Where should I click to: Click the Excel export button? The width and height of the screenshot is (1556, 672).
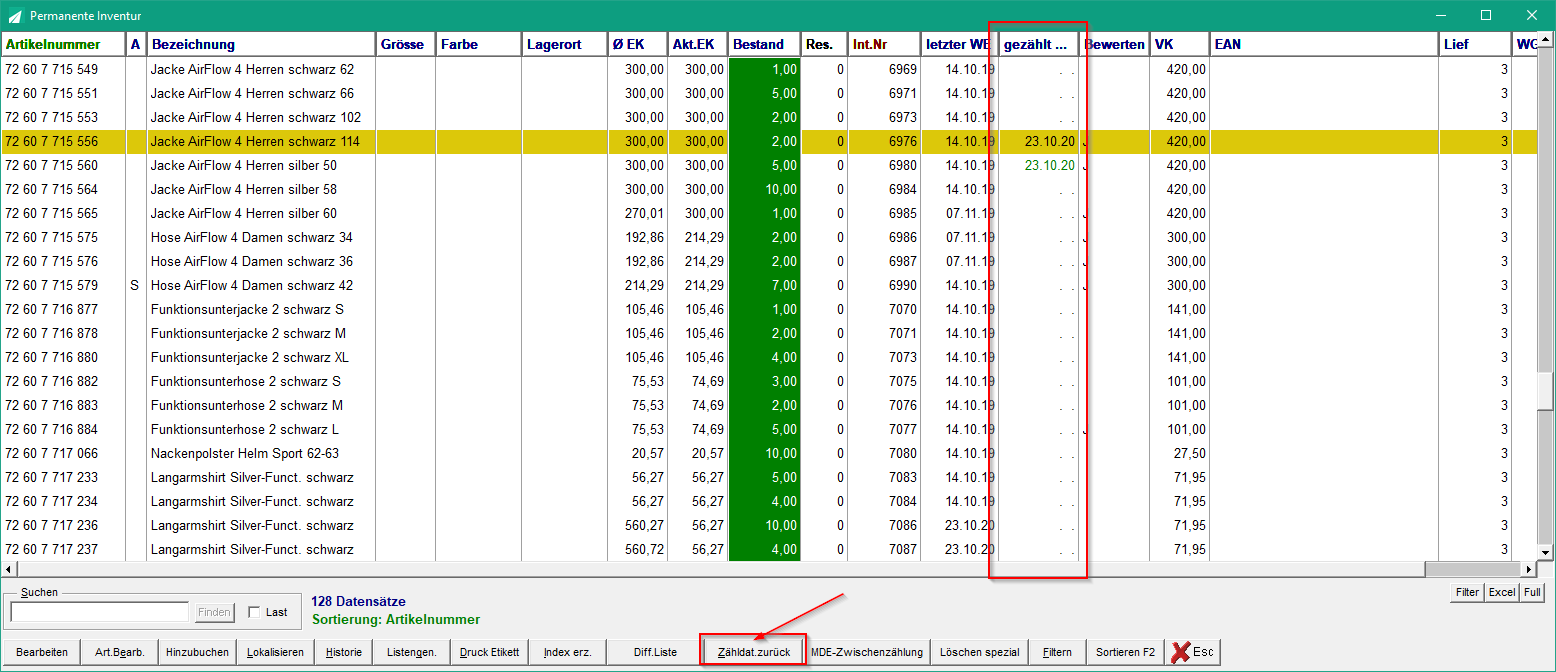[x=1502, y=592]
